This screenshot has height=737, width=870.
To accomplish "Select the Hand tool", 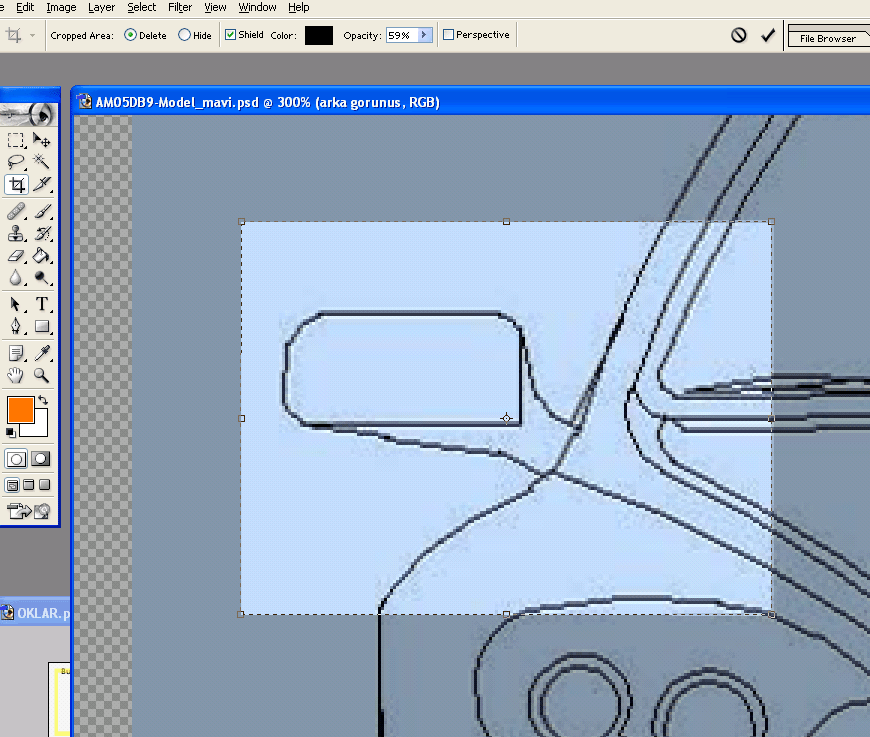I will [16, 376].
